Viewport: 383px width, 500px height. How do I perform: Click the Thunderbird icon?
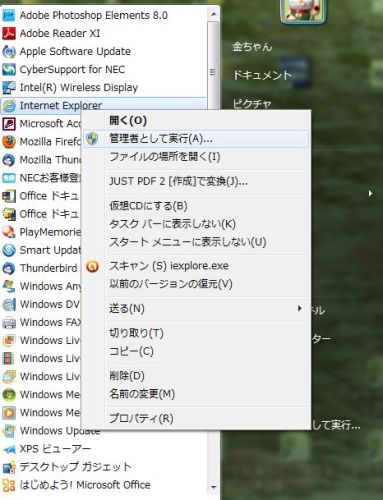[9, 268]
